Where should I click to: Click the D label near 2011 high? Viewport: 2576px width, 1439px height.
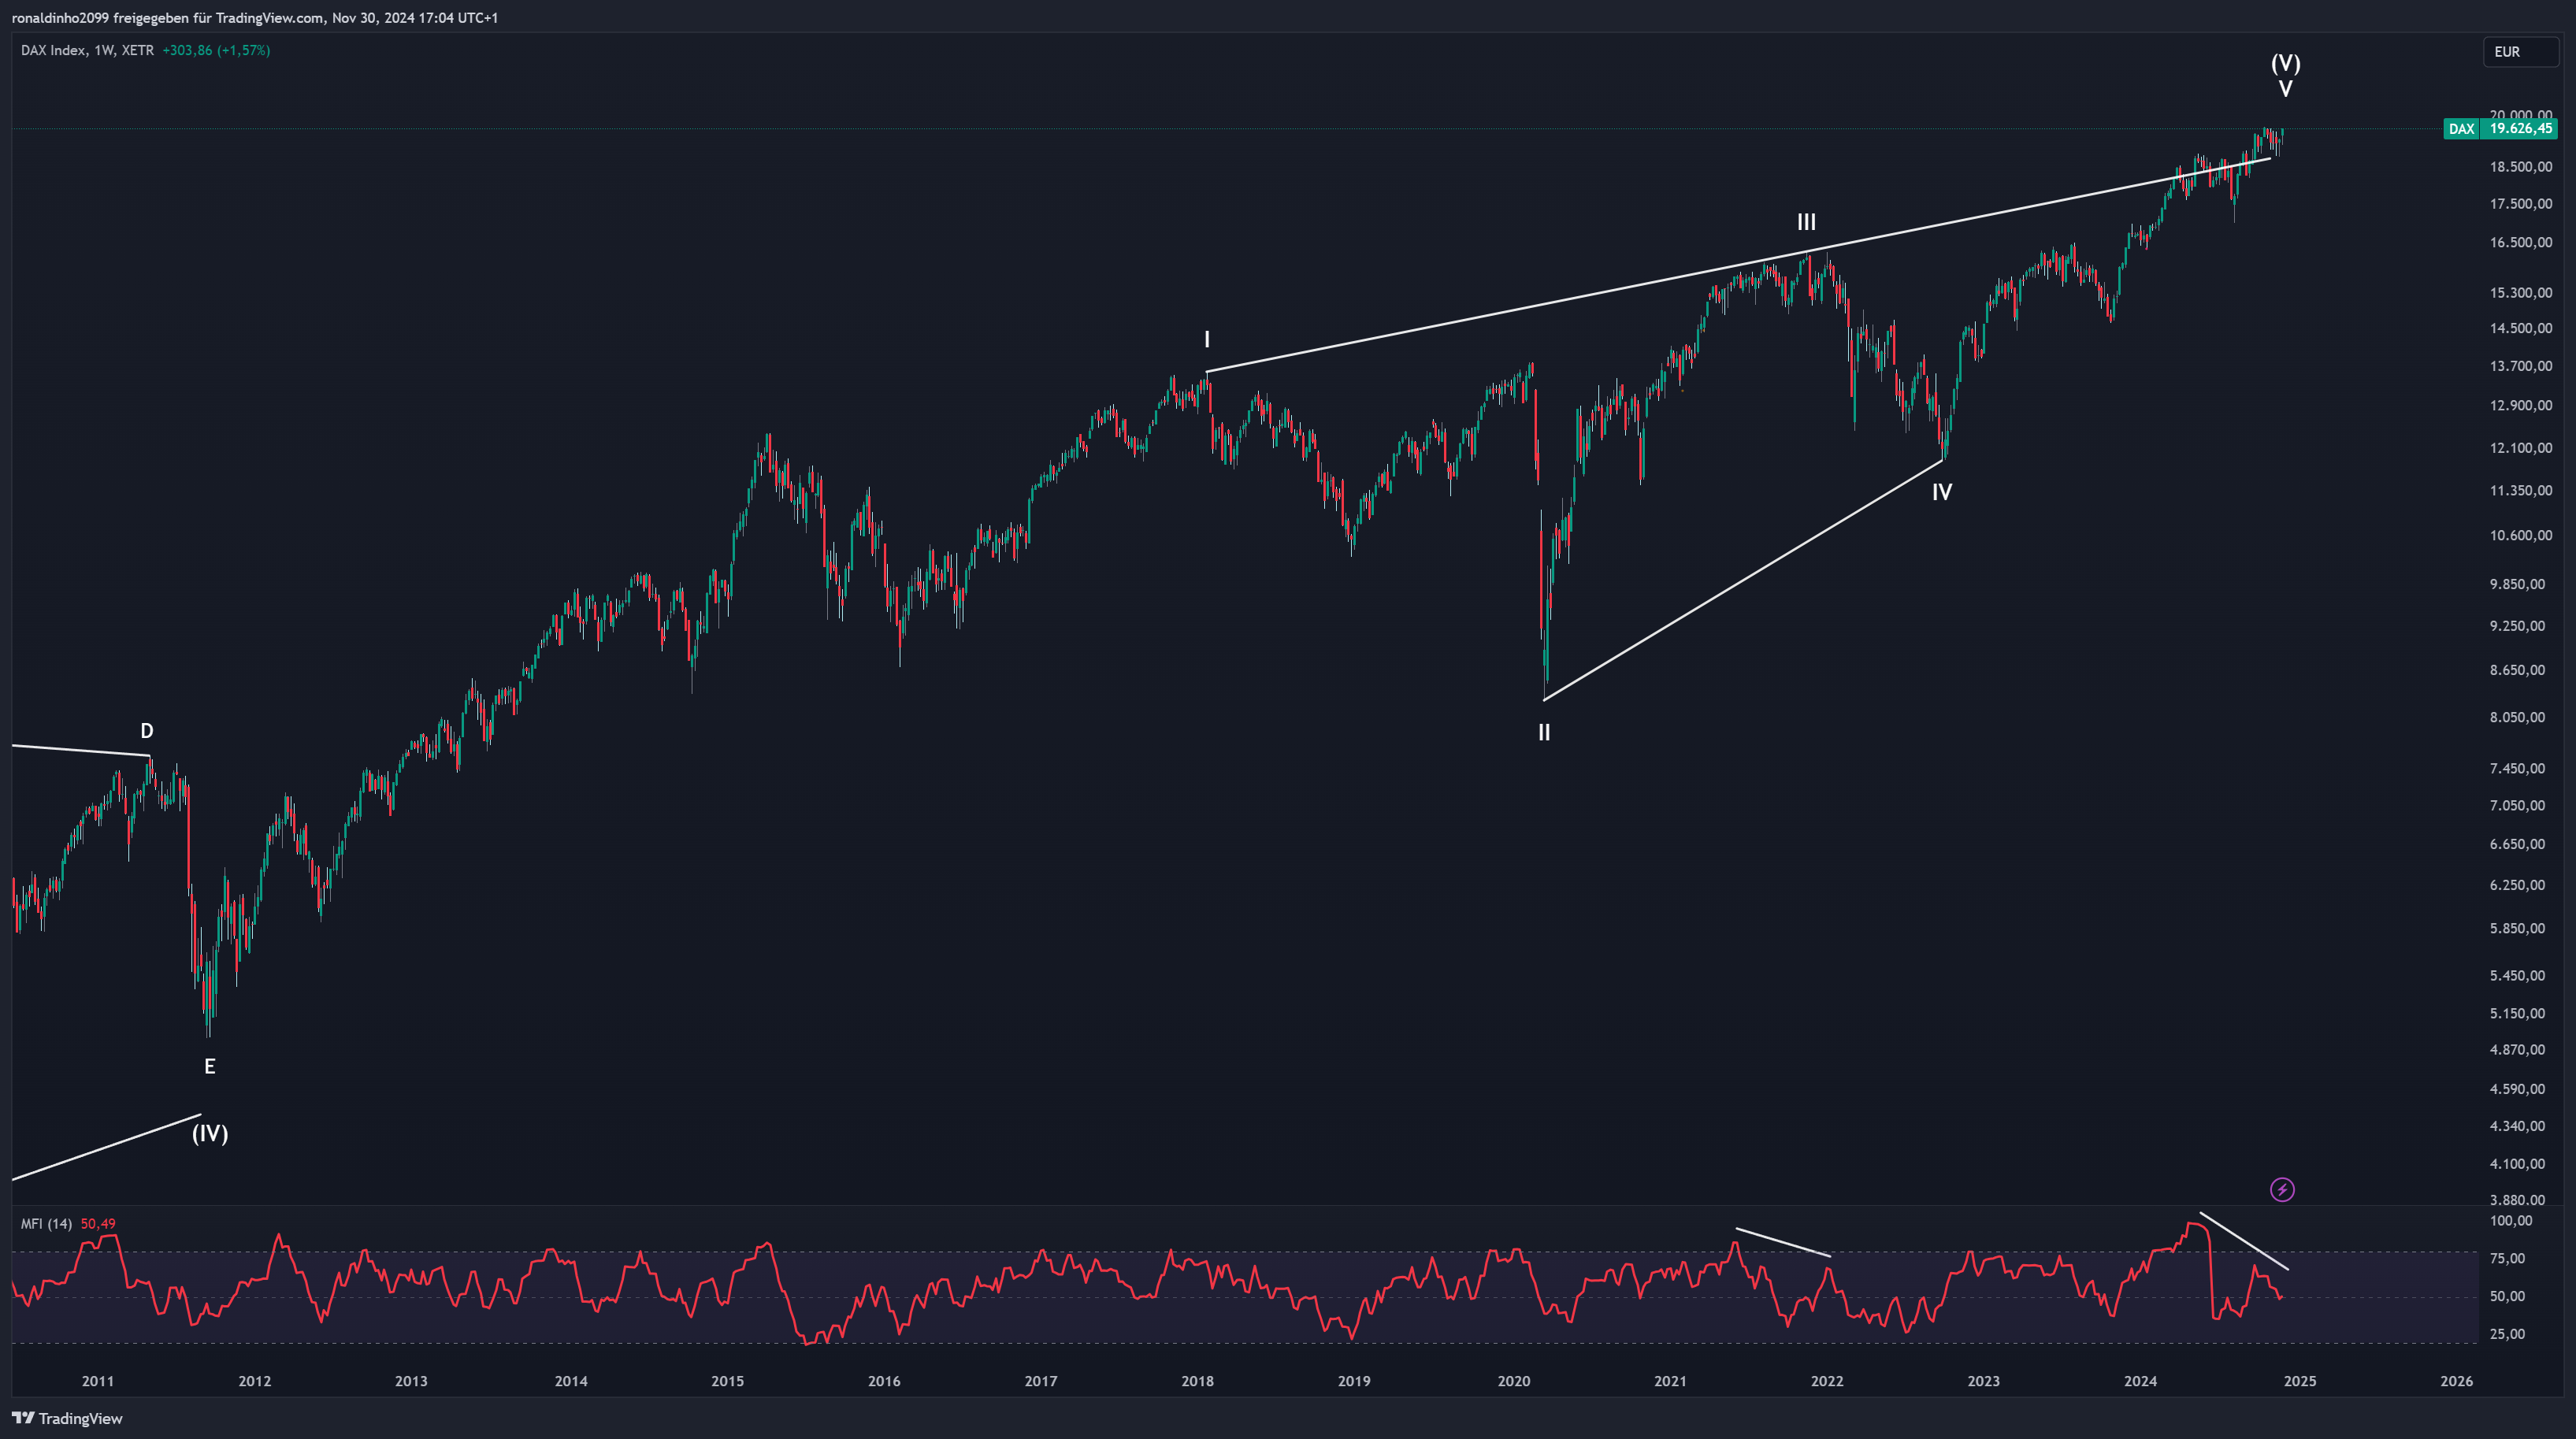pos(147,731)
